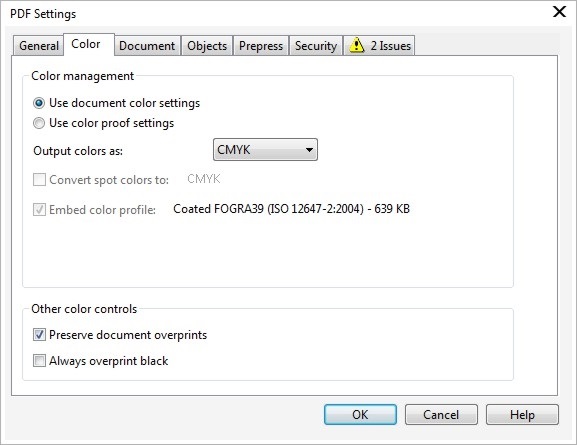Switch to the General tab
Image resolution: width=577 pixels, height=445 pixels.
[39, 46]
